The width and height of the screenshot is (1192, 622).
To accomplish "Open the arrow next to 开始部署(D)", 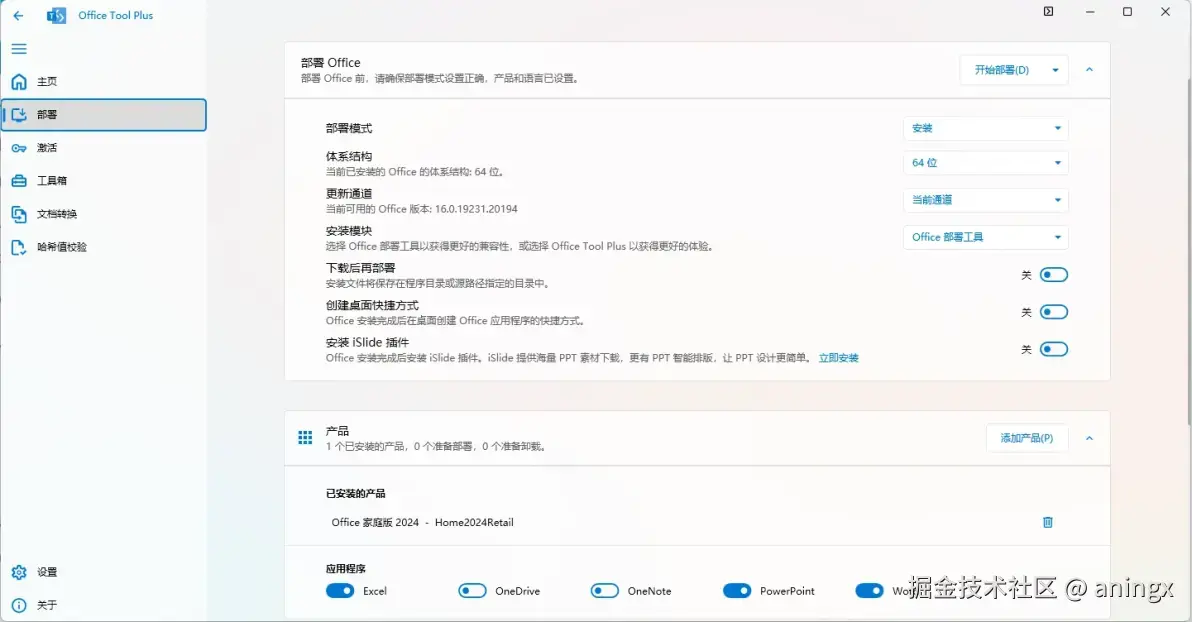I will click(x=1055, y=70).
